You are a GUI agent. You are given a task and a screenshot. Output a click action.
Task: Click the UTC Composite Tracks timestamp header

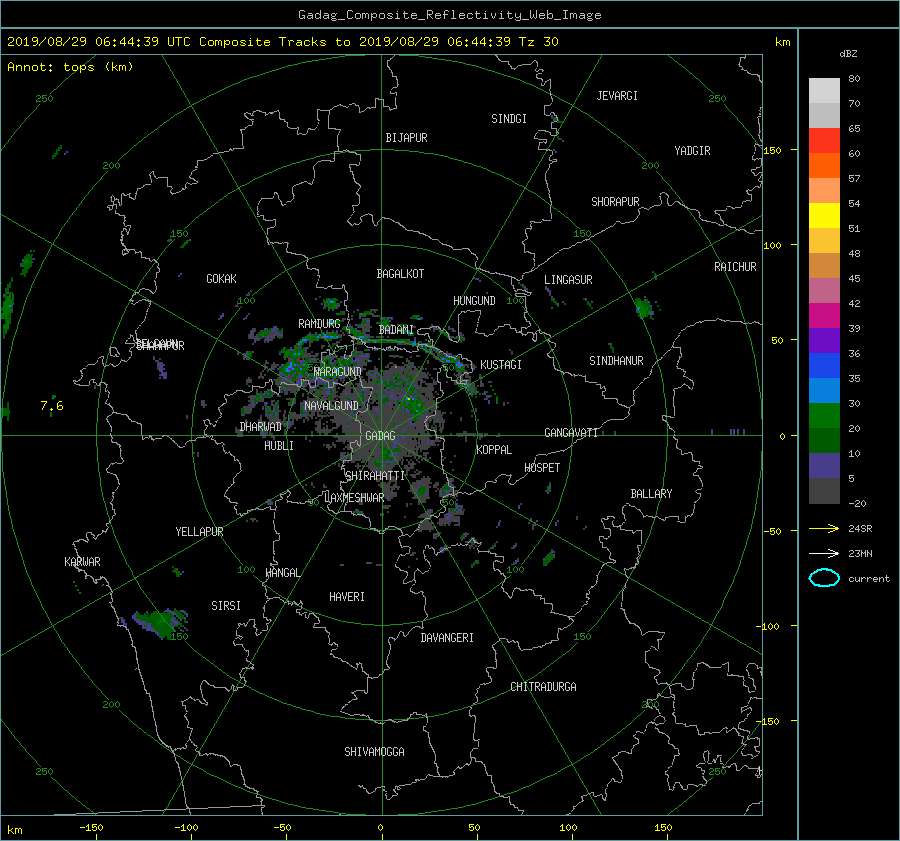(282, 42)
